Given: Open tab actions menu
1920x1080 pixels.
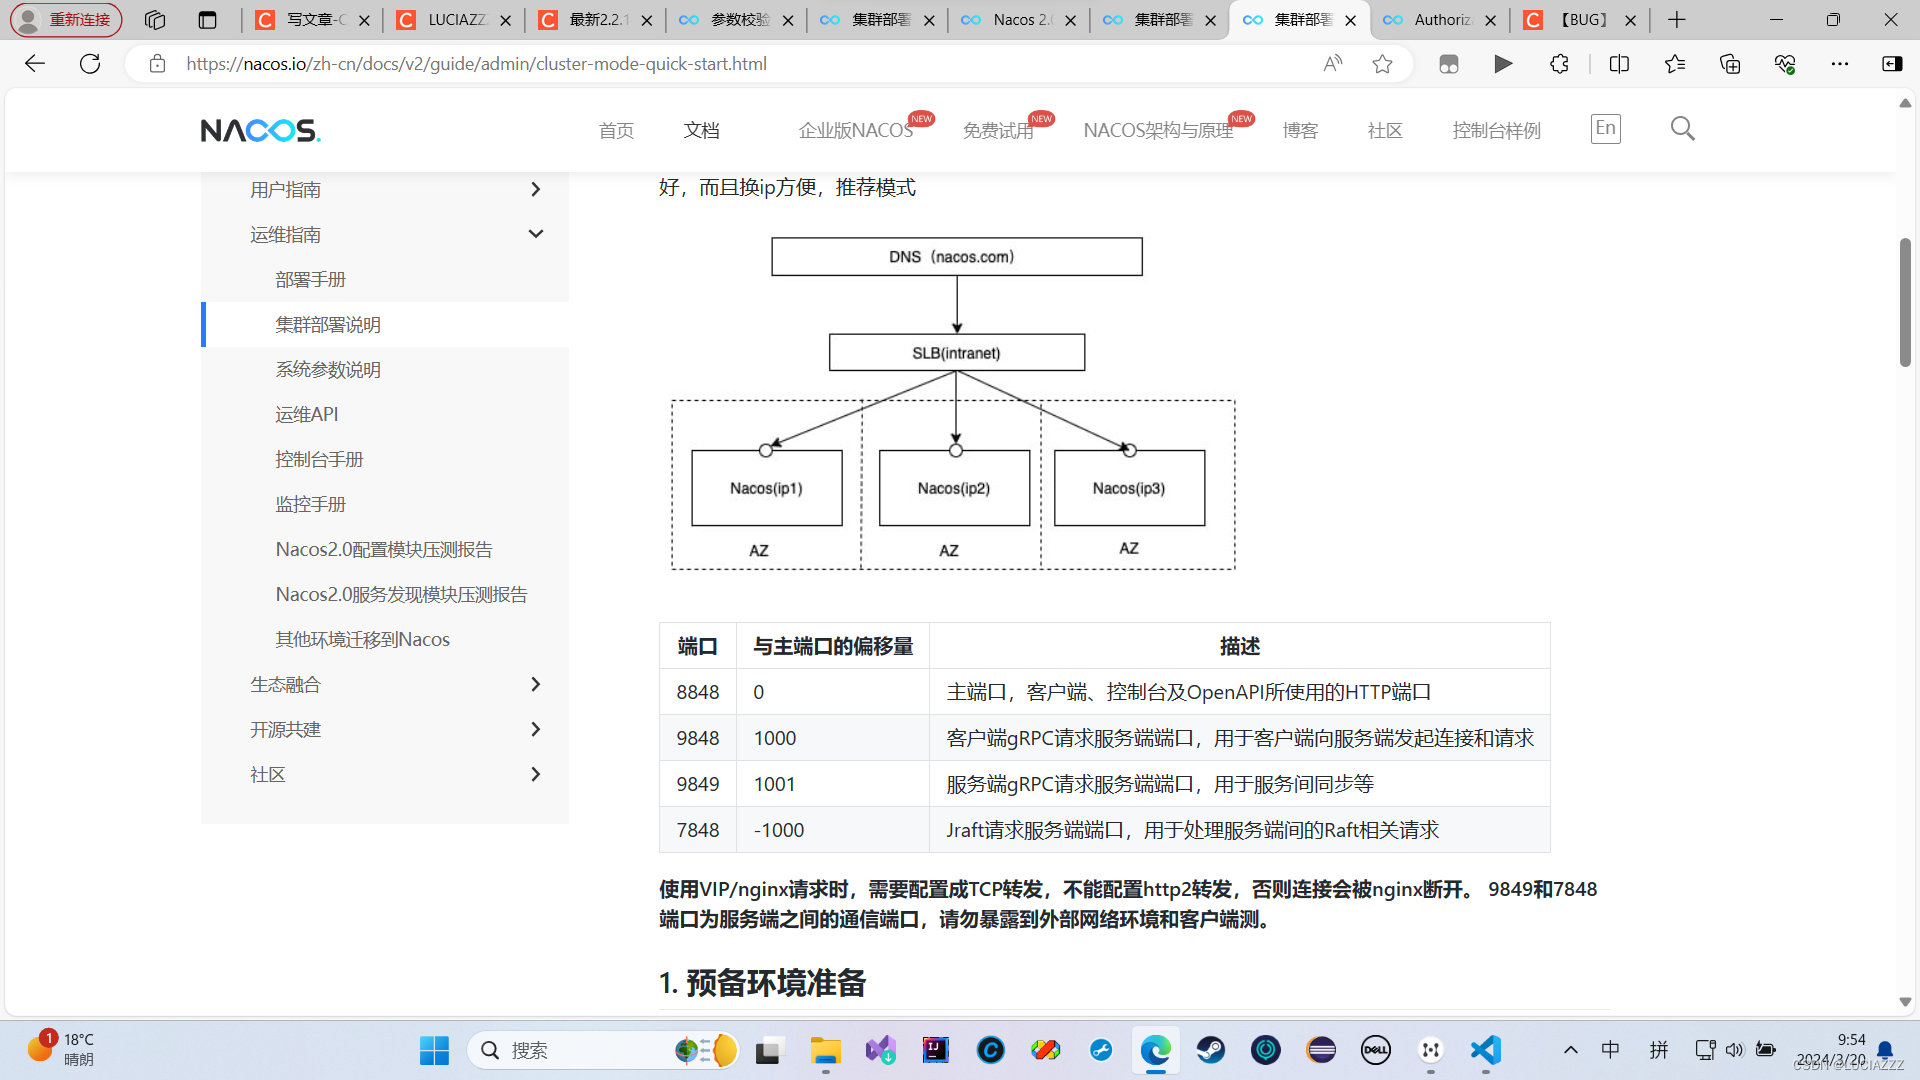Looking at the screenshot, I should (x=207, y=20).
